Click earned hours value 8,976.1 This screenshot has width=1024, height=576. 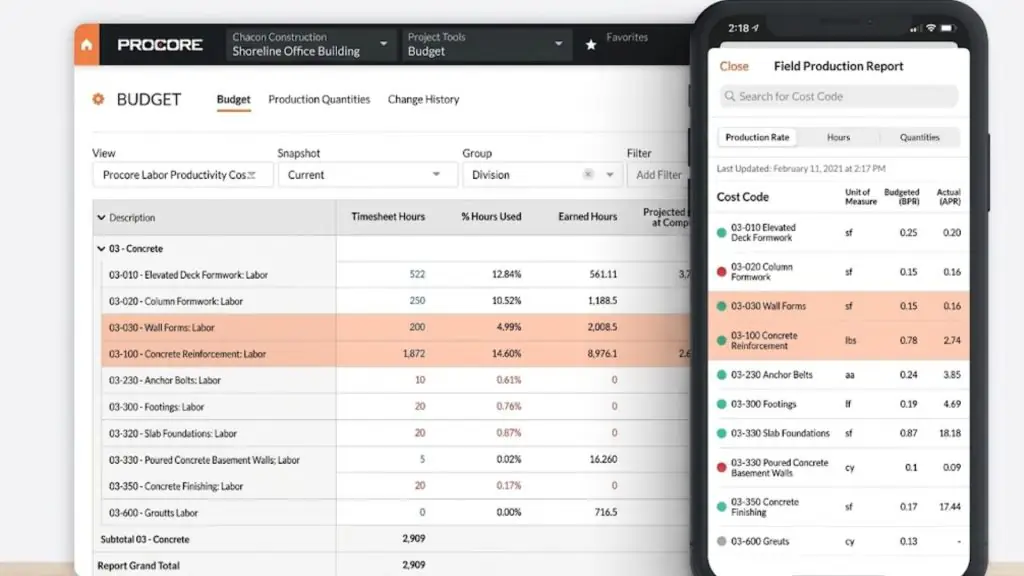pyautogui.click(x=602, y=353)
